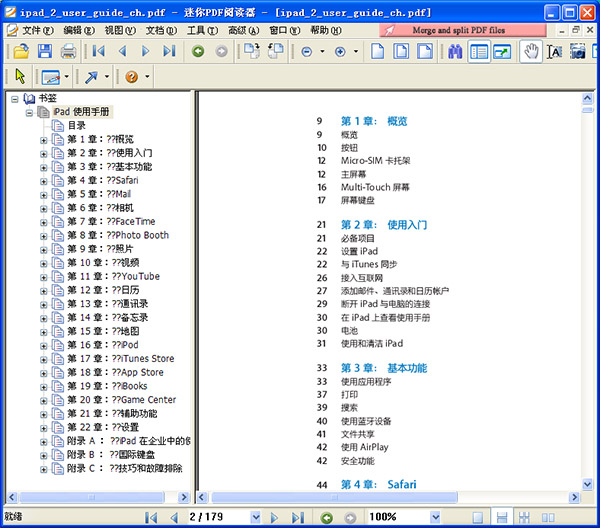Go to previous page in the top toolbar
Image resolution: width=600 pixels, height=528 pixels.
tap(122, 51)
